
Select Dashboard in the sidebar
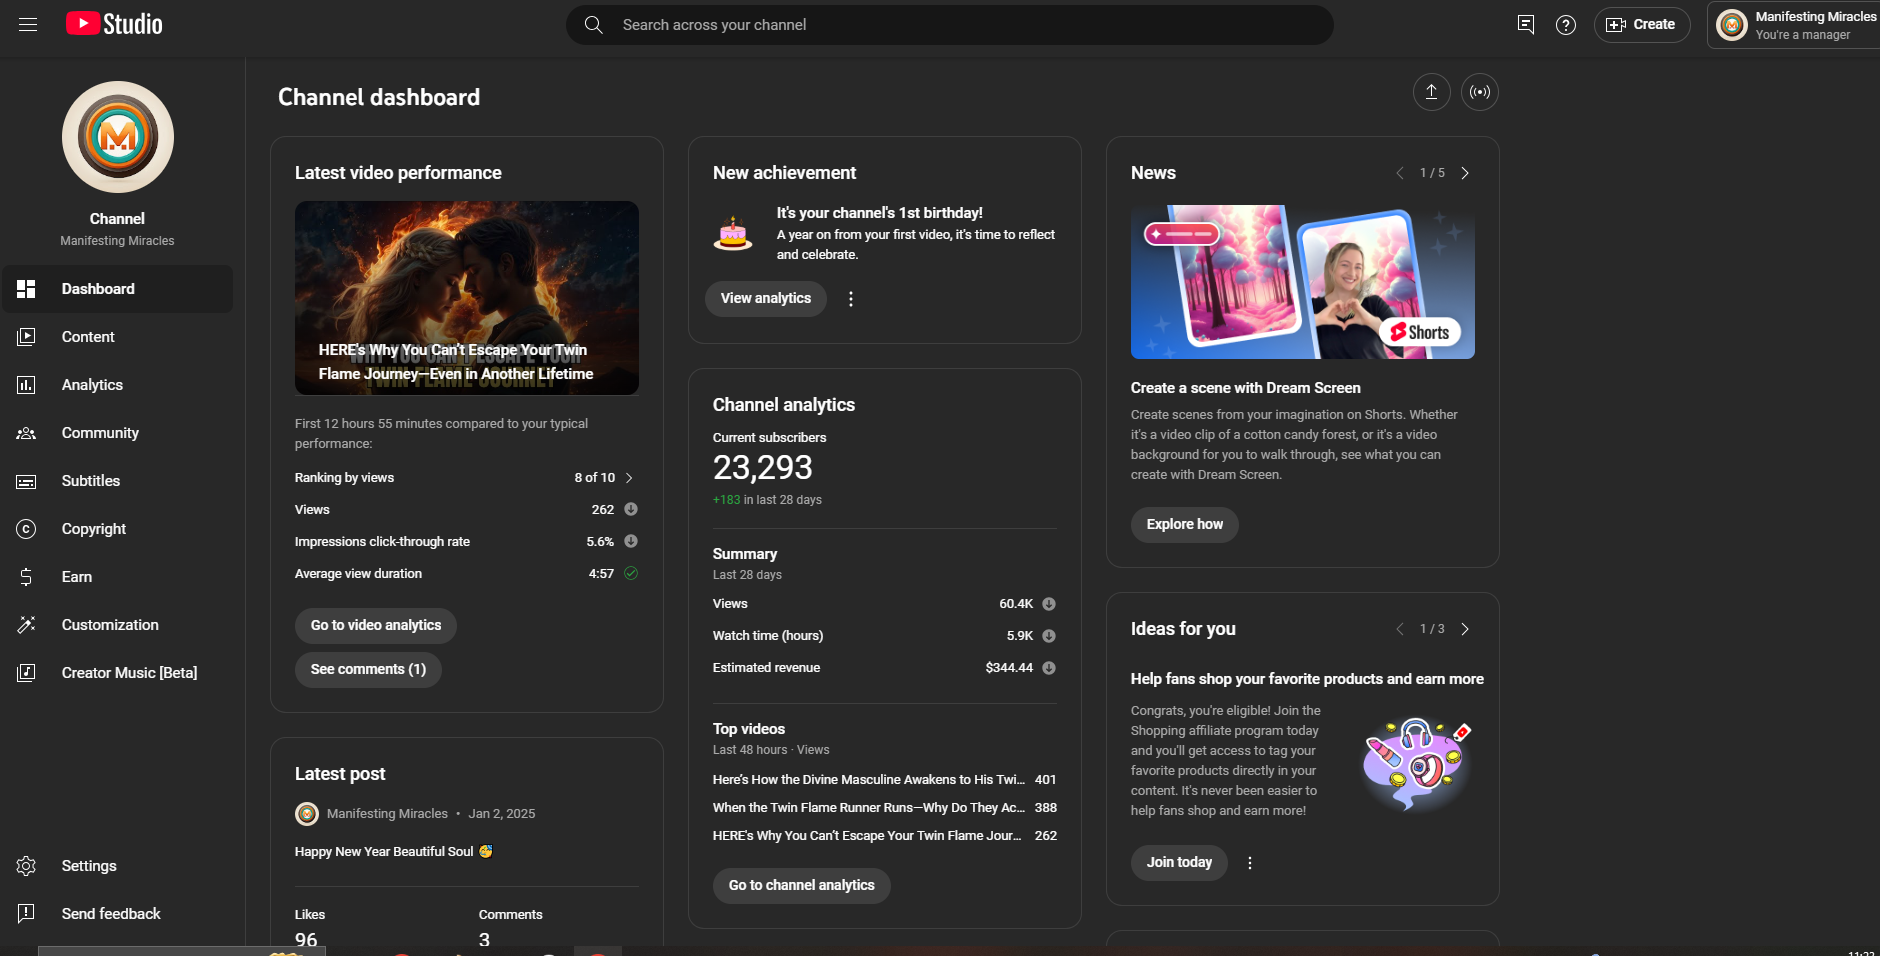point(118,289)
